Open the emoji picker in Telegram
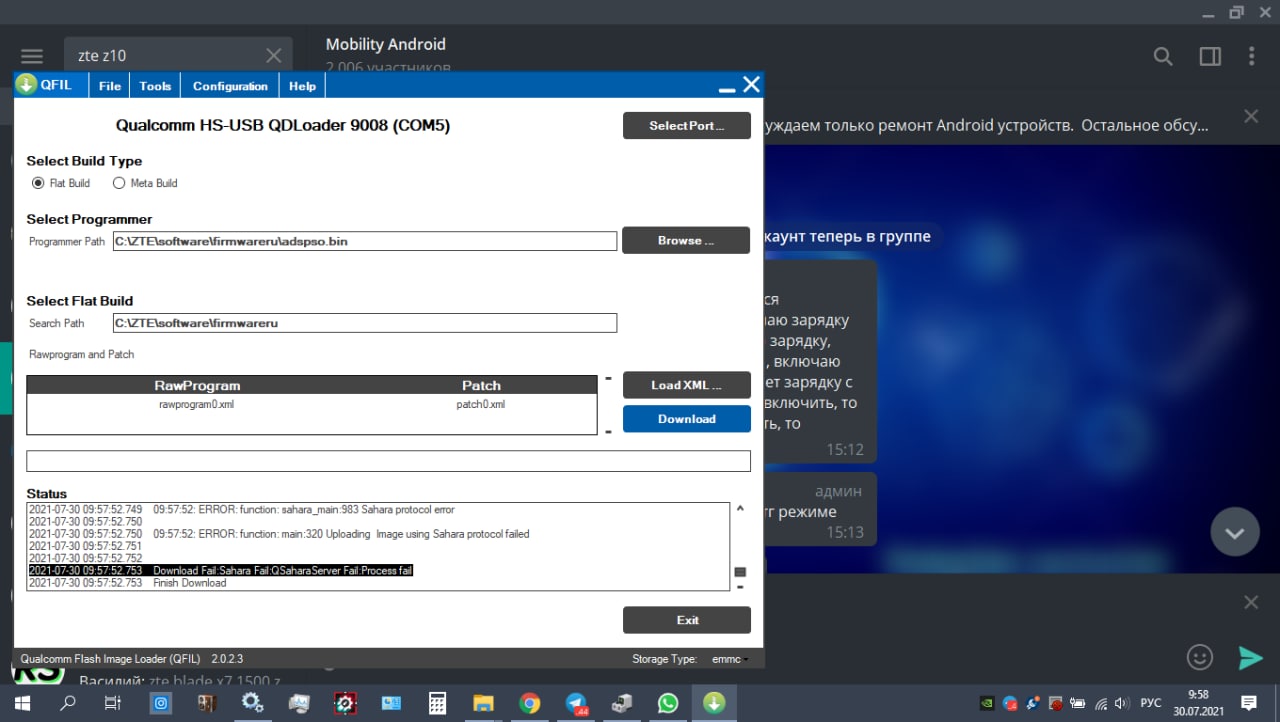Image resolution: width=1280 pixels, height=722 pixels. pos(1199,657)
